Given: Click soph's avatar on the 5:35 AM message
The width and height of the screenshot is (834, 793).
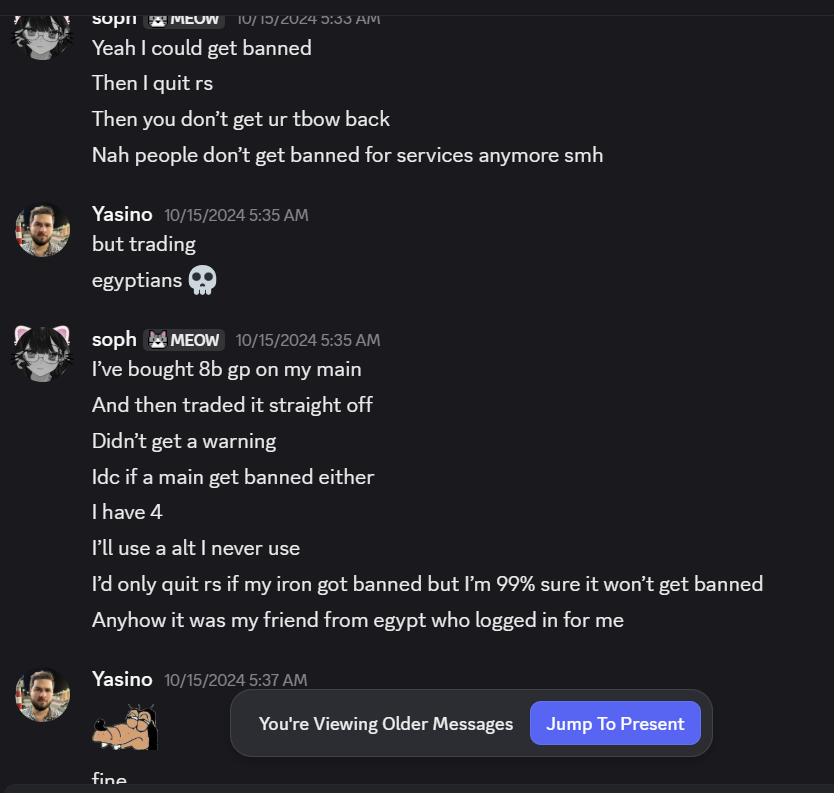Looking at the screenshot, I should (43, 354).
